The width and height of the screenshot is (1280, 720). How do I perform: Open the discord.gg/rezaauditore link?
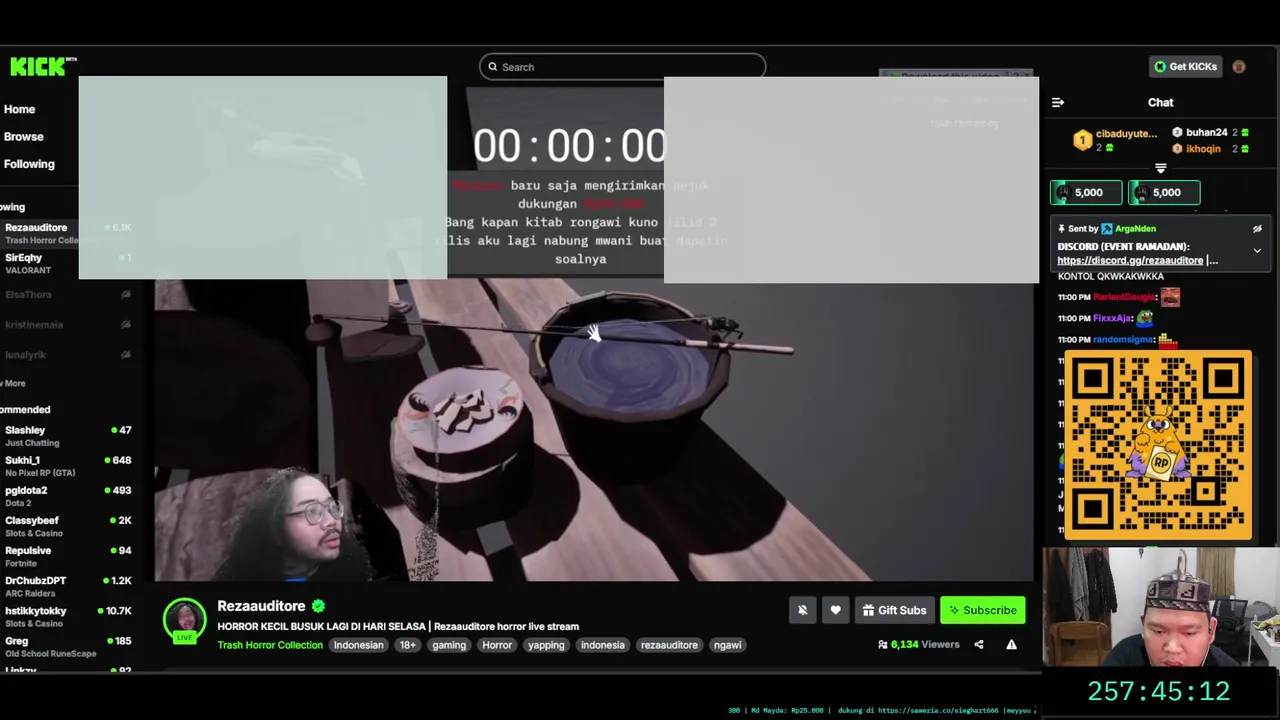coord(1130,261)
